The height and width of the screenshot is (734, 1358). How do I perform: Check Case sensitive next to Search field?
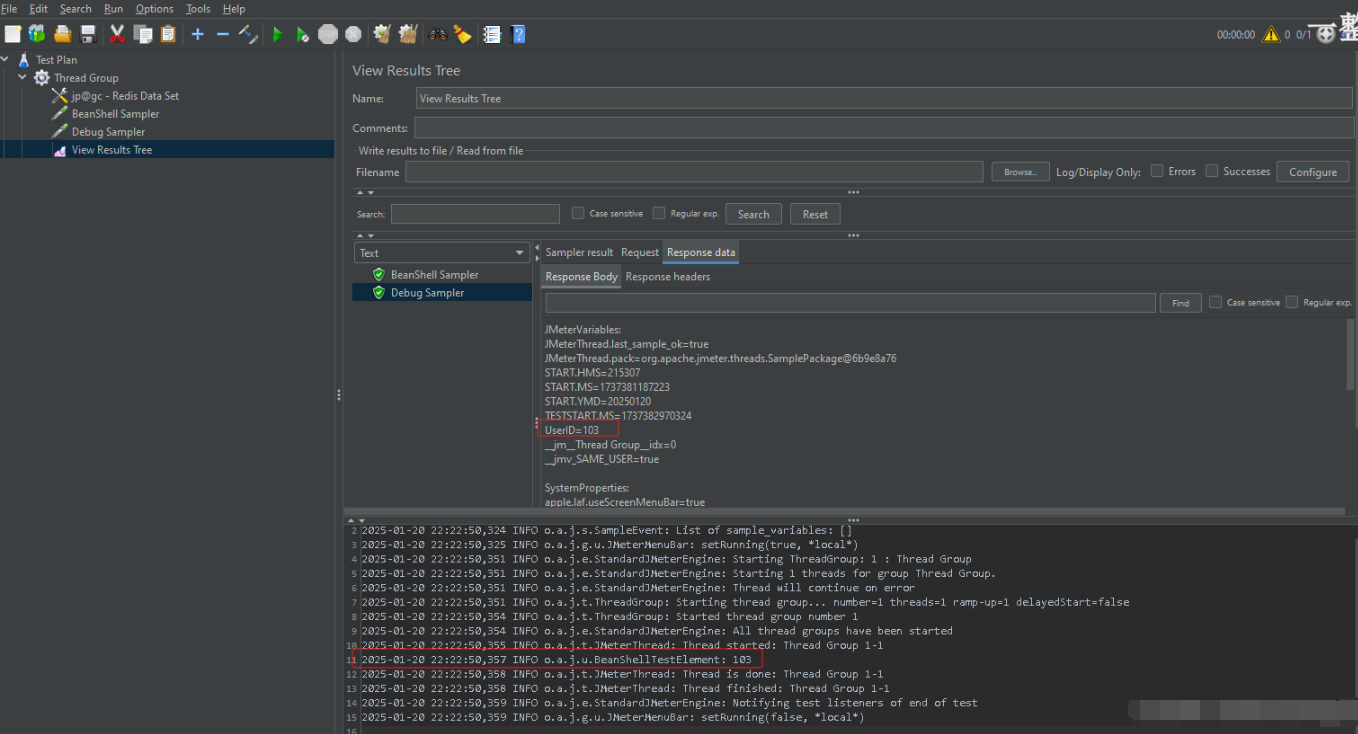tap(576, 213)
